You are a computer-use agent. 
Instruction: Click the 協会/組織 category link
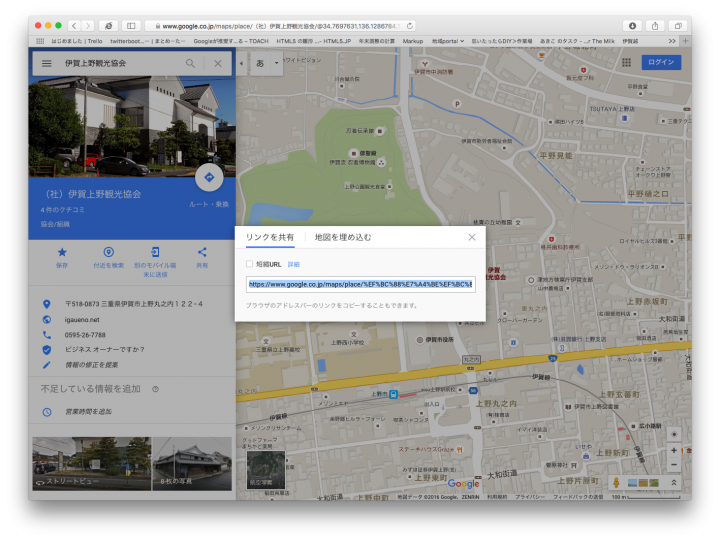[55, 224]
